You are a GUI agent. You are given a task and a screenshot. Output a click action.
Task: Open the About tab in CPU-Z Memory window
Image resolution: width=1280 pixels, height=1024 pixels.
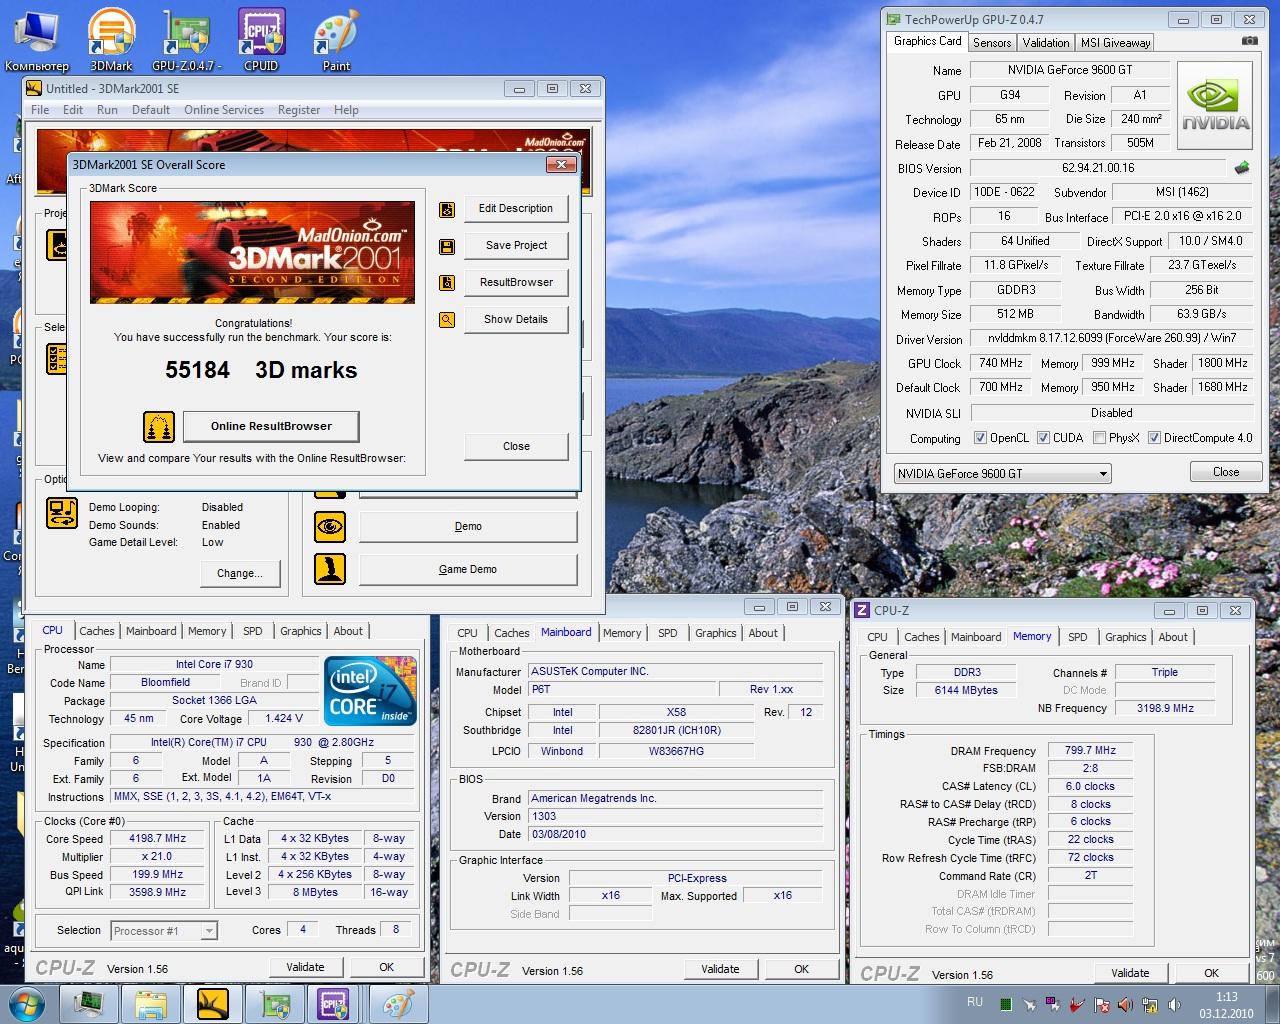tap(1173, 637)
